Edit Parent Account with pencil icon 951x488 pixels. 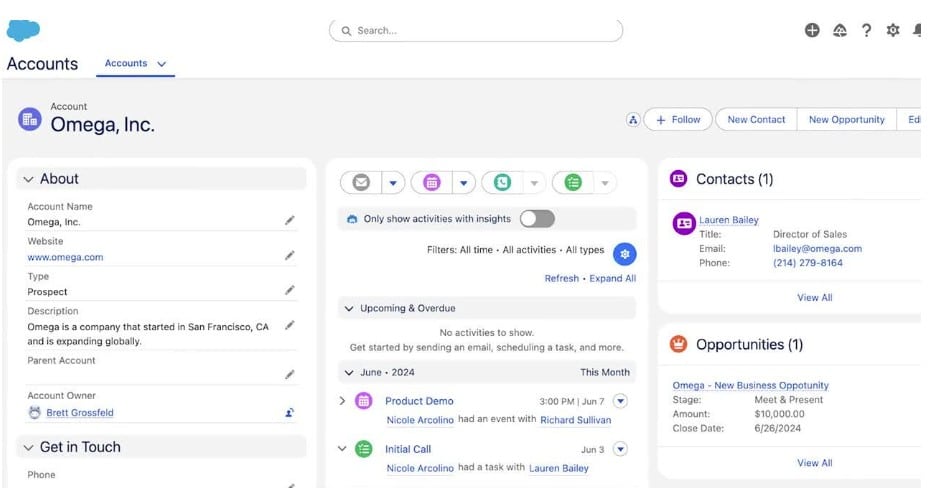pyautogui.click(x=290, y=375)
